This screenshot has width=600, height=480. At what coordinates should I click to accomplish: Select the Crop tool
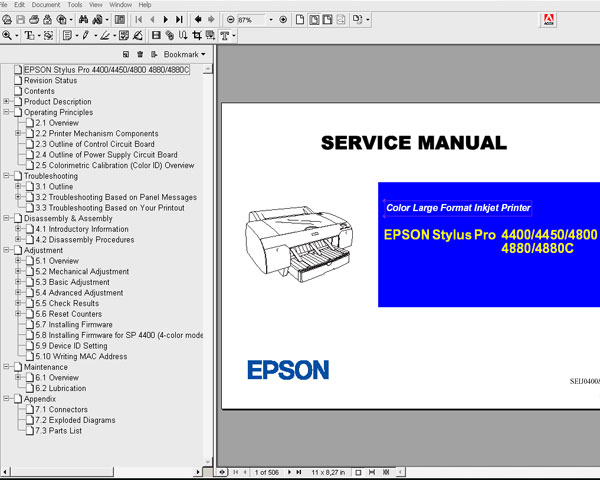tap(197, 36)
